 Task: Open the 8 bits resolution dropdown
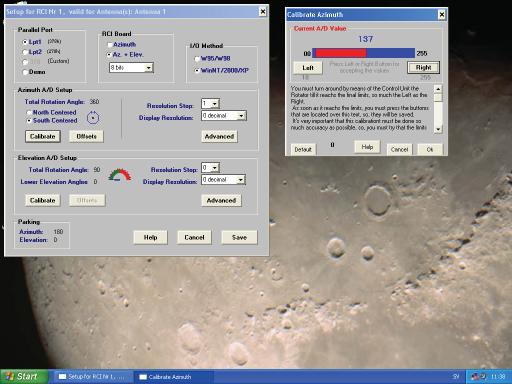[x=149, y=68]
